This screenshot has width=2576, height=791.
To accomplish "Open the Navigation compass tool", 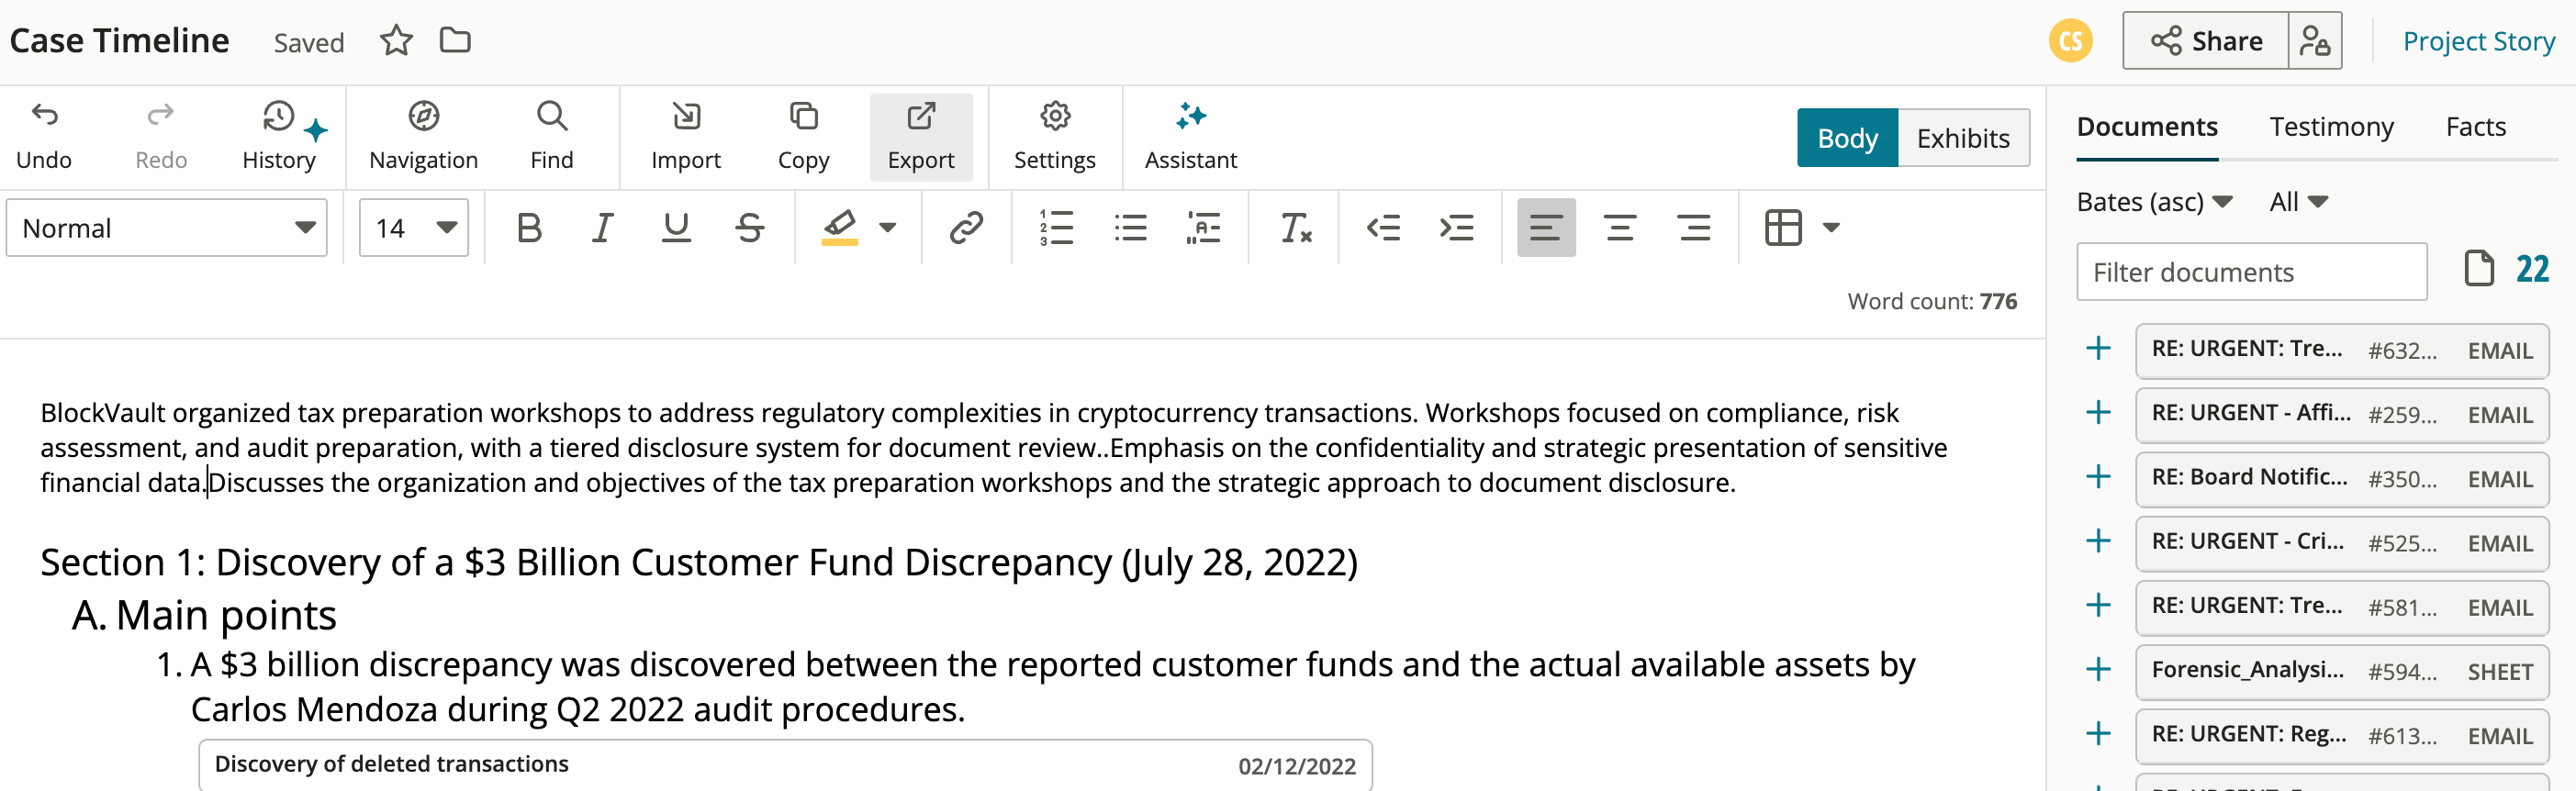I will tap(423, 137).
